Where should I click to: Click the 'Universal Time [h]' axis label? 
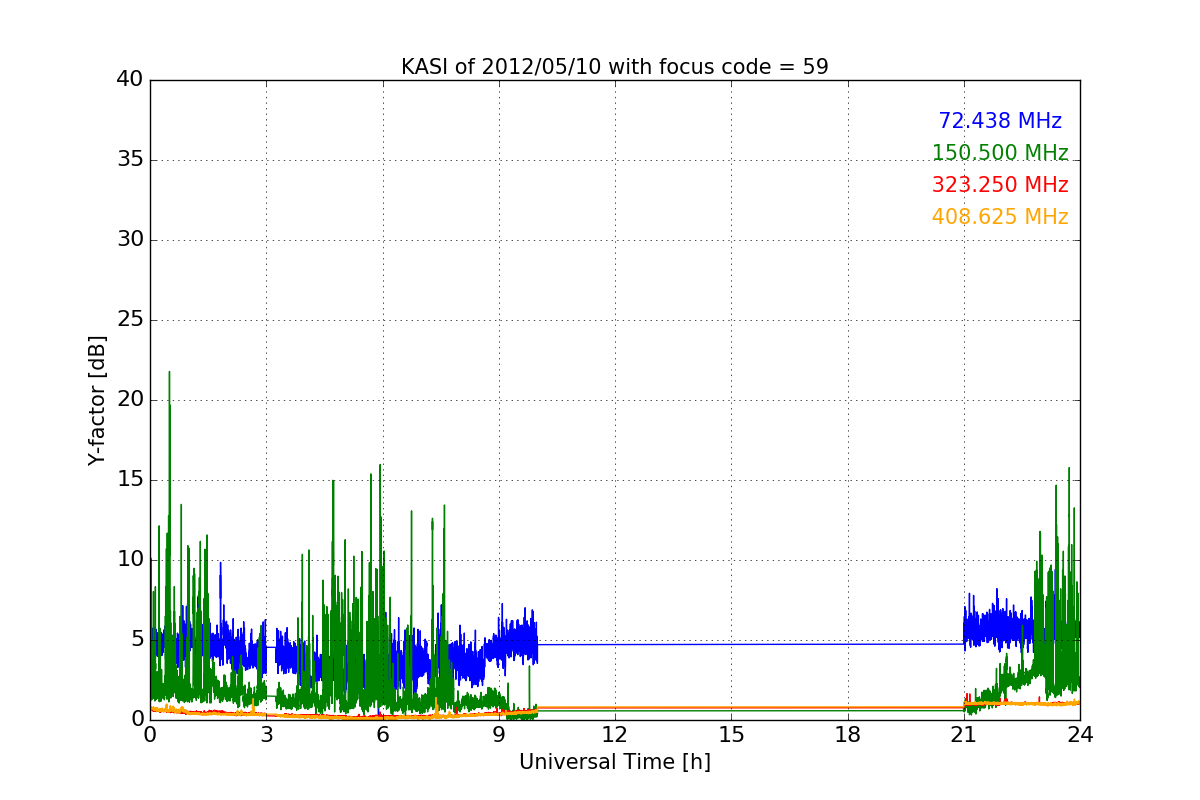[614, 762]
